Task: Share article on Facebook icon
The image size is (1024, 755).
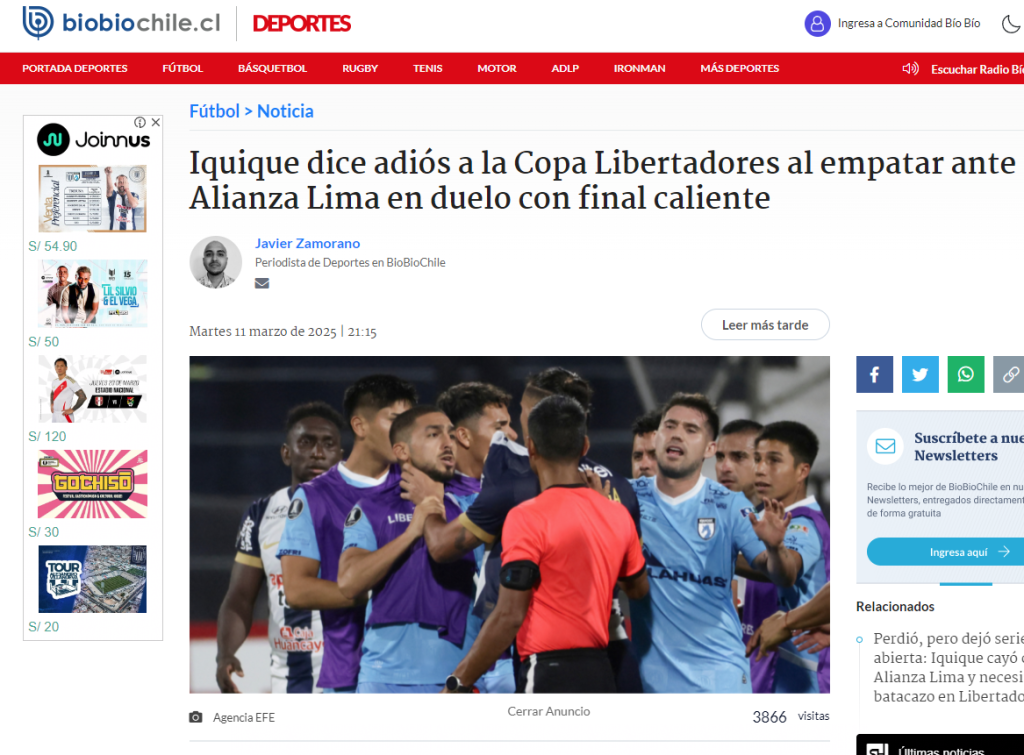Action: 874,374
